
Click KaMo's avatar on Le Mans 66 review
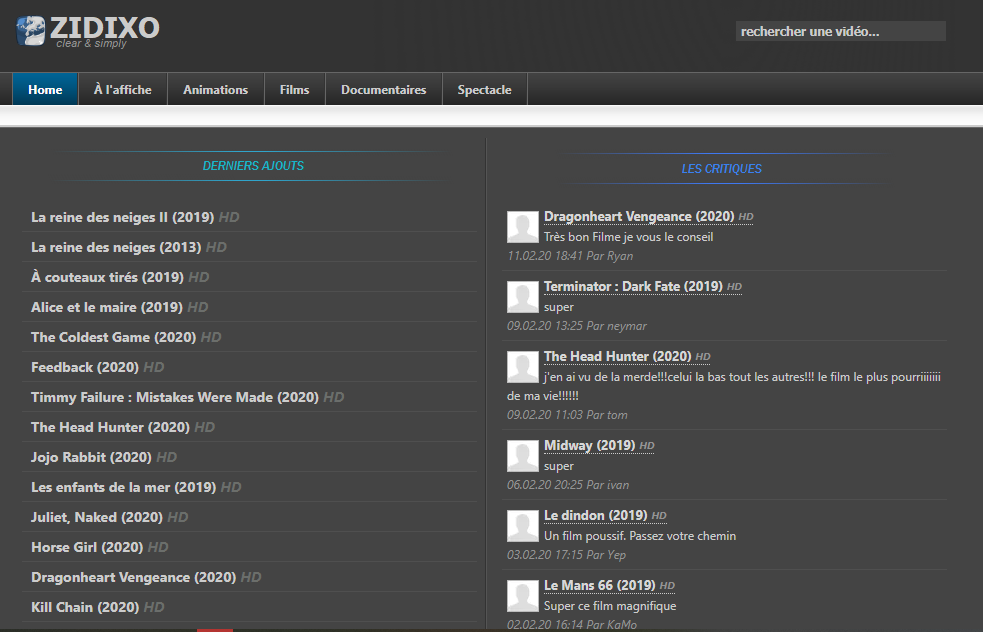[523, 596]
